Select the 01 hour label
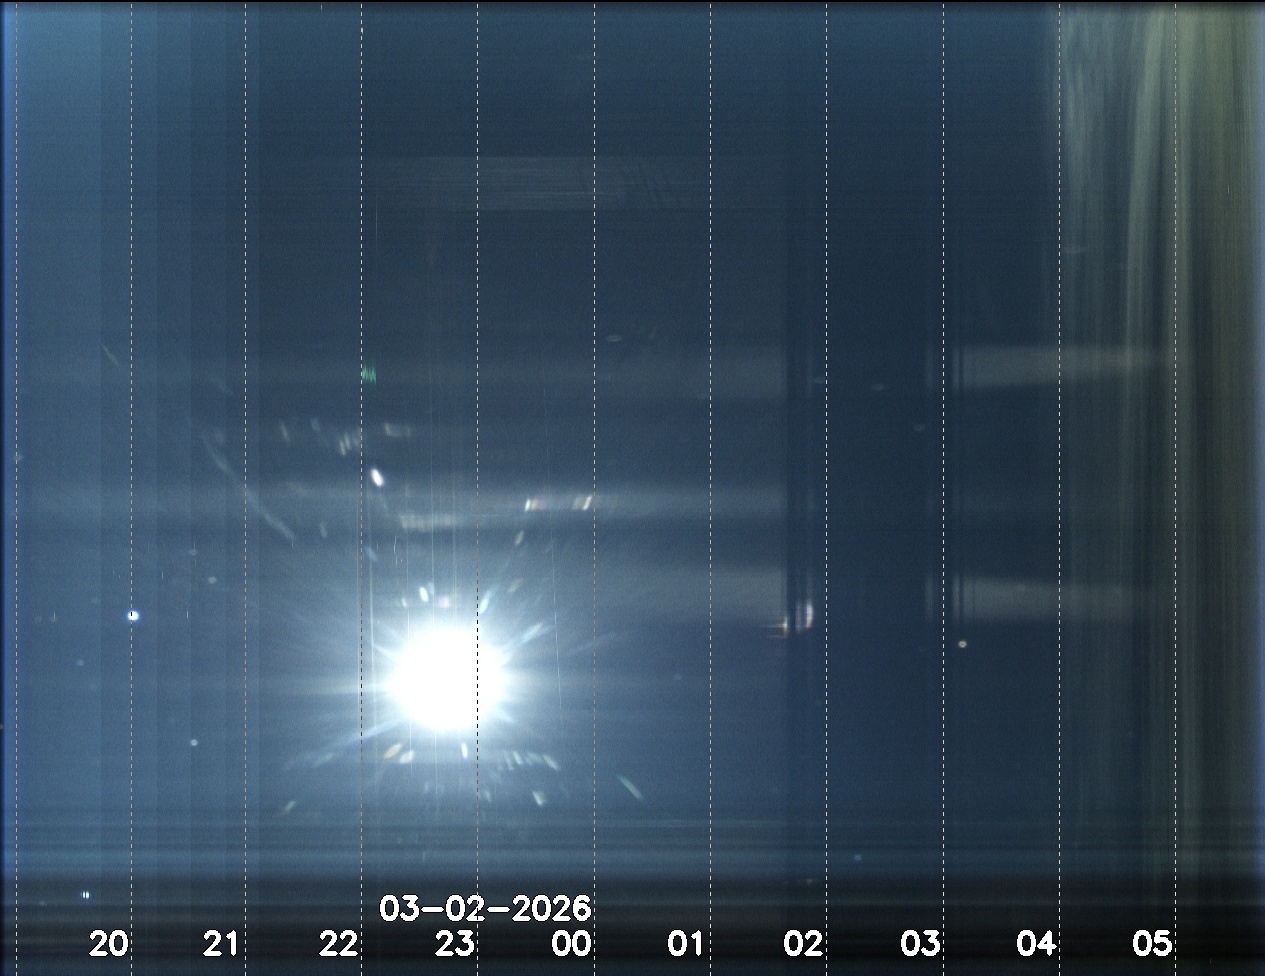Screen dimensions: 1265x976 click(x=687, y=943)
